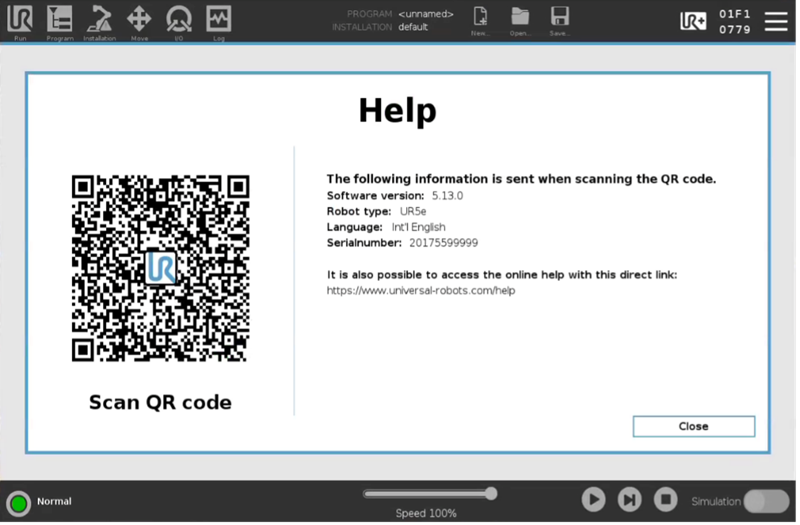Viewport: 800px width, 525px height.
Task: Click the Normal robot status indicator
Action: [18, 502]
